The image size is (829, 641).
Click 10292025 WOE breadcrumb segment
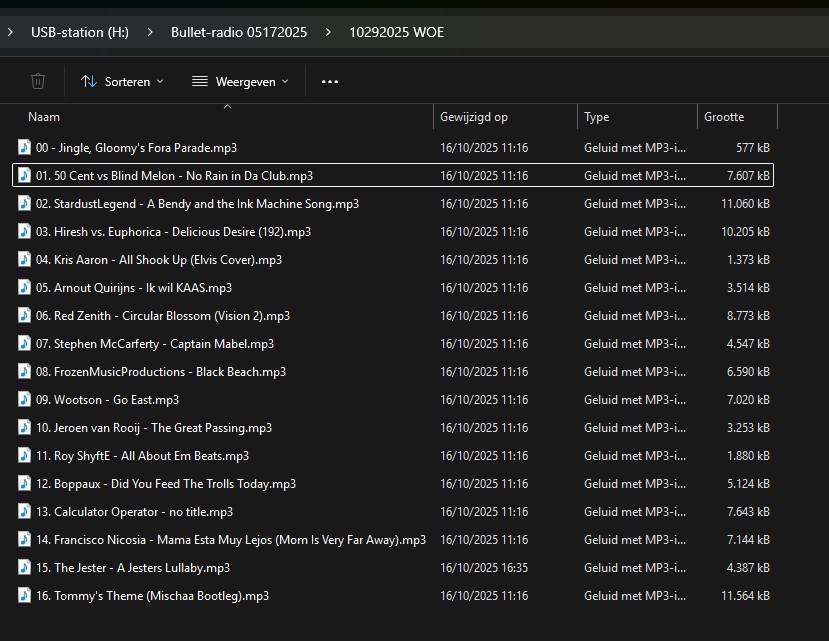pos(397,32)
